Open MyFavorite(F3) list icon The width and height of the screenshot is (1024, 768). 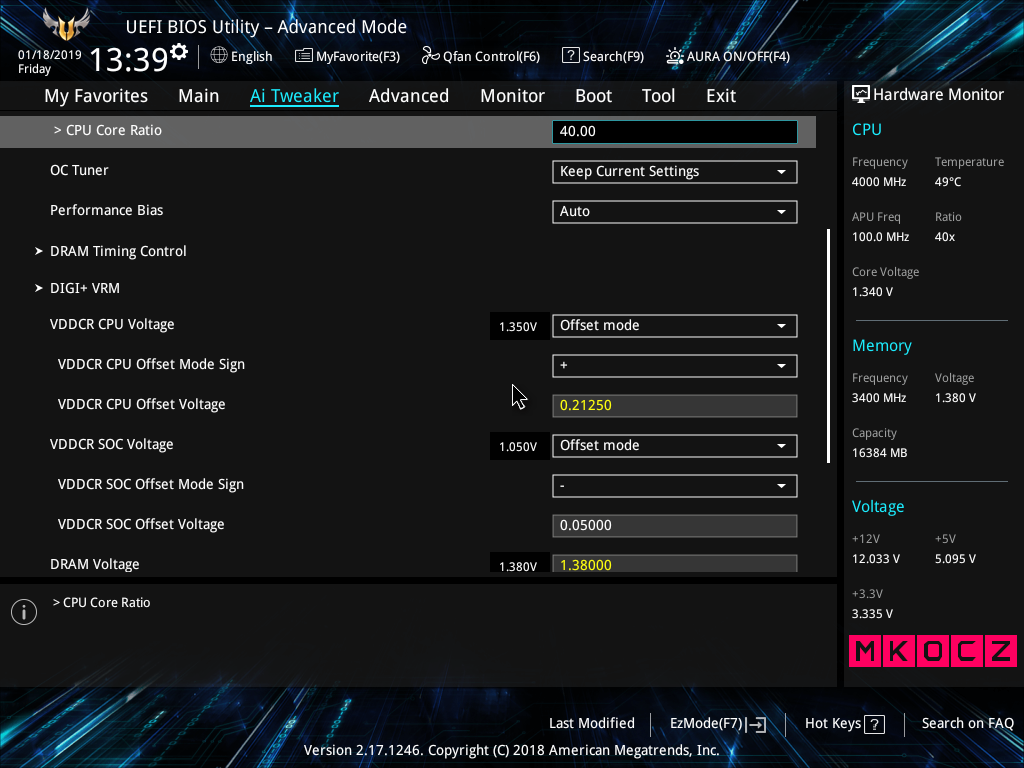pyautogui.click(x=303, y=56)
